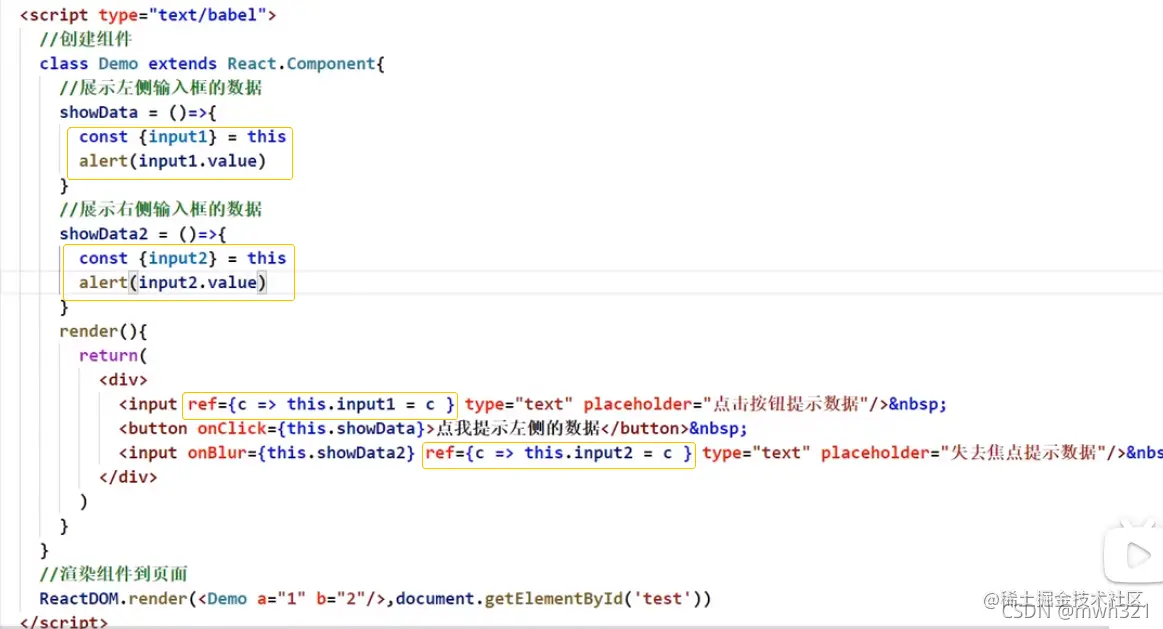
Task: Click the line class Demo extends React.Component{
Action: pyautogui.click(x=212, y=64)
